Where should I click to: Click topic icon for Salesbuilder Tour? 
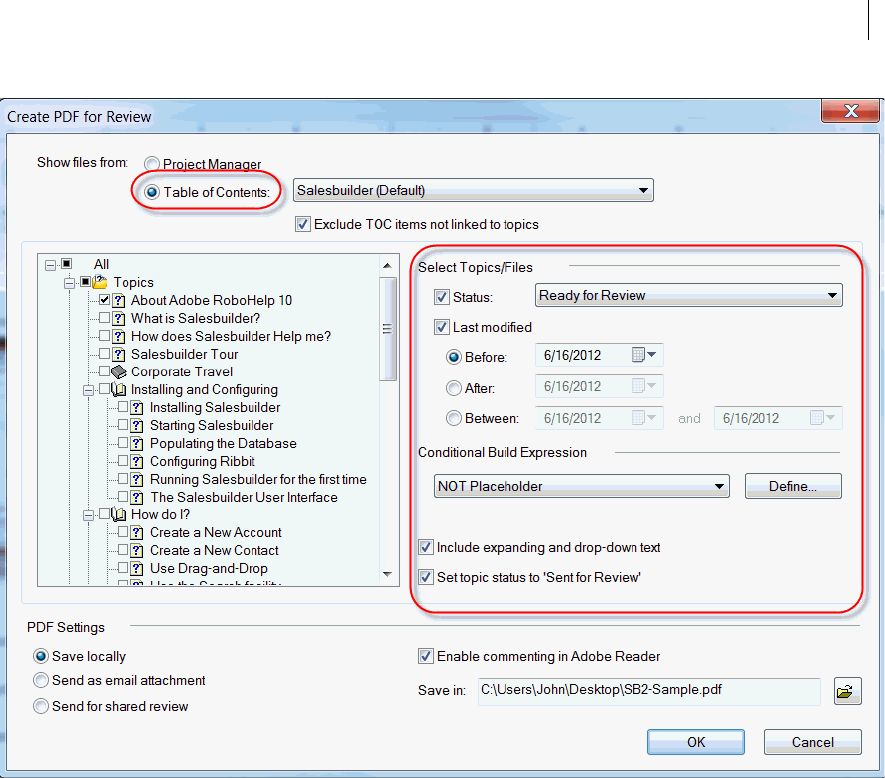(119, 355)
